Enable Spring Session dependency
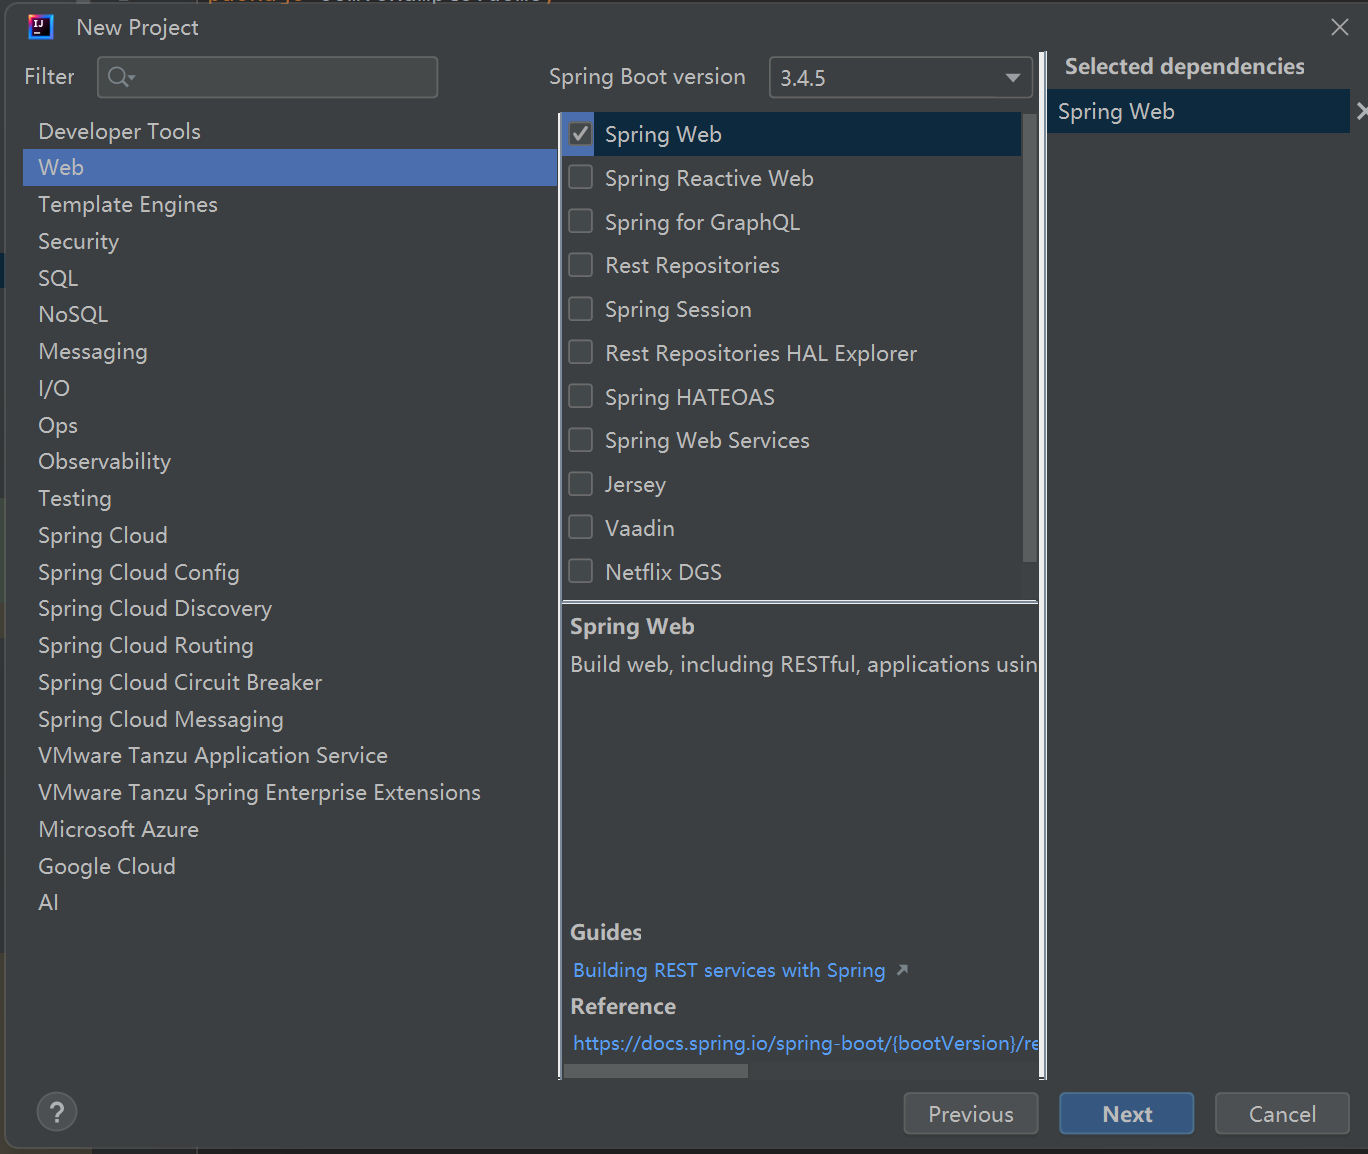The width and height of the screenshot is (1368, 1154). click(x=580, y=309)
